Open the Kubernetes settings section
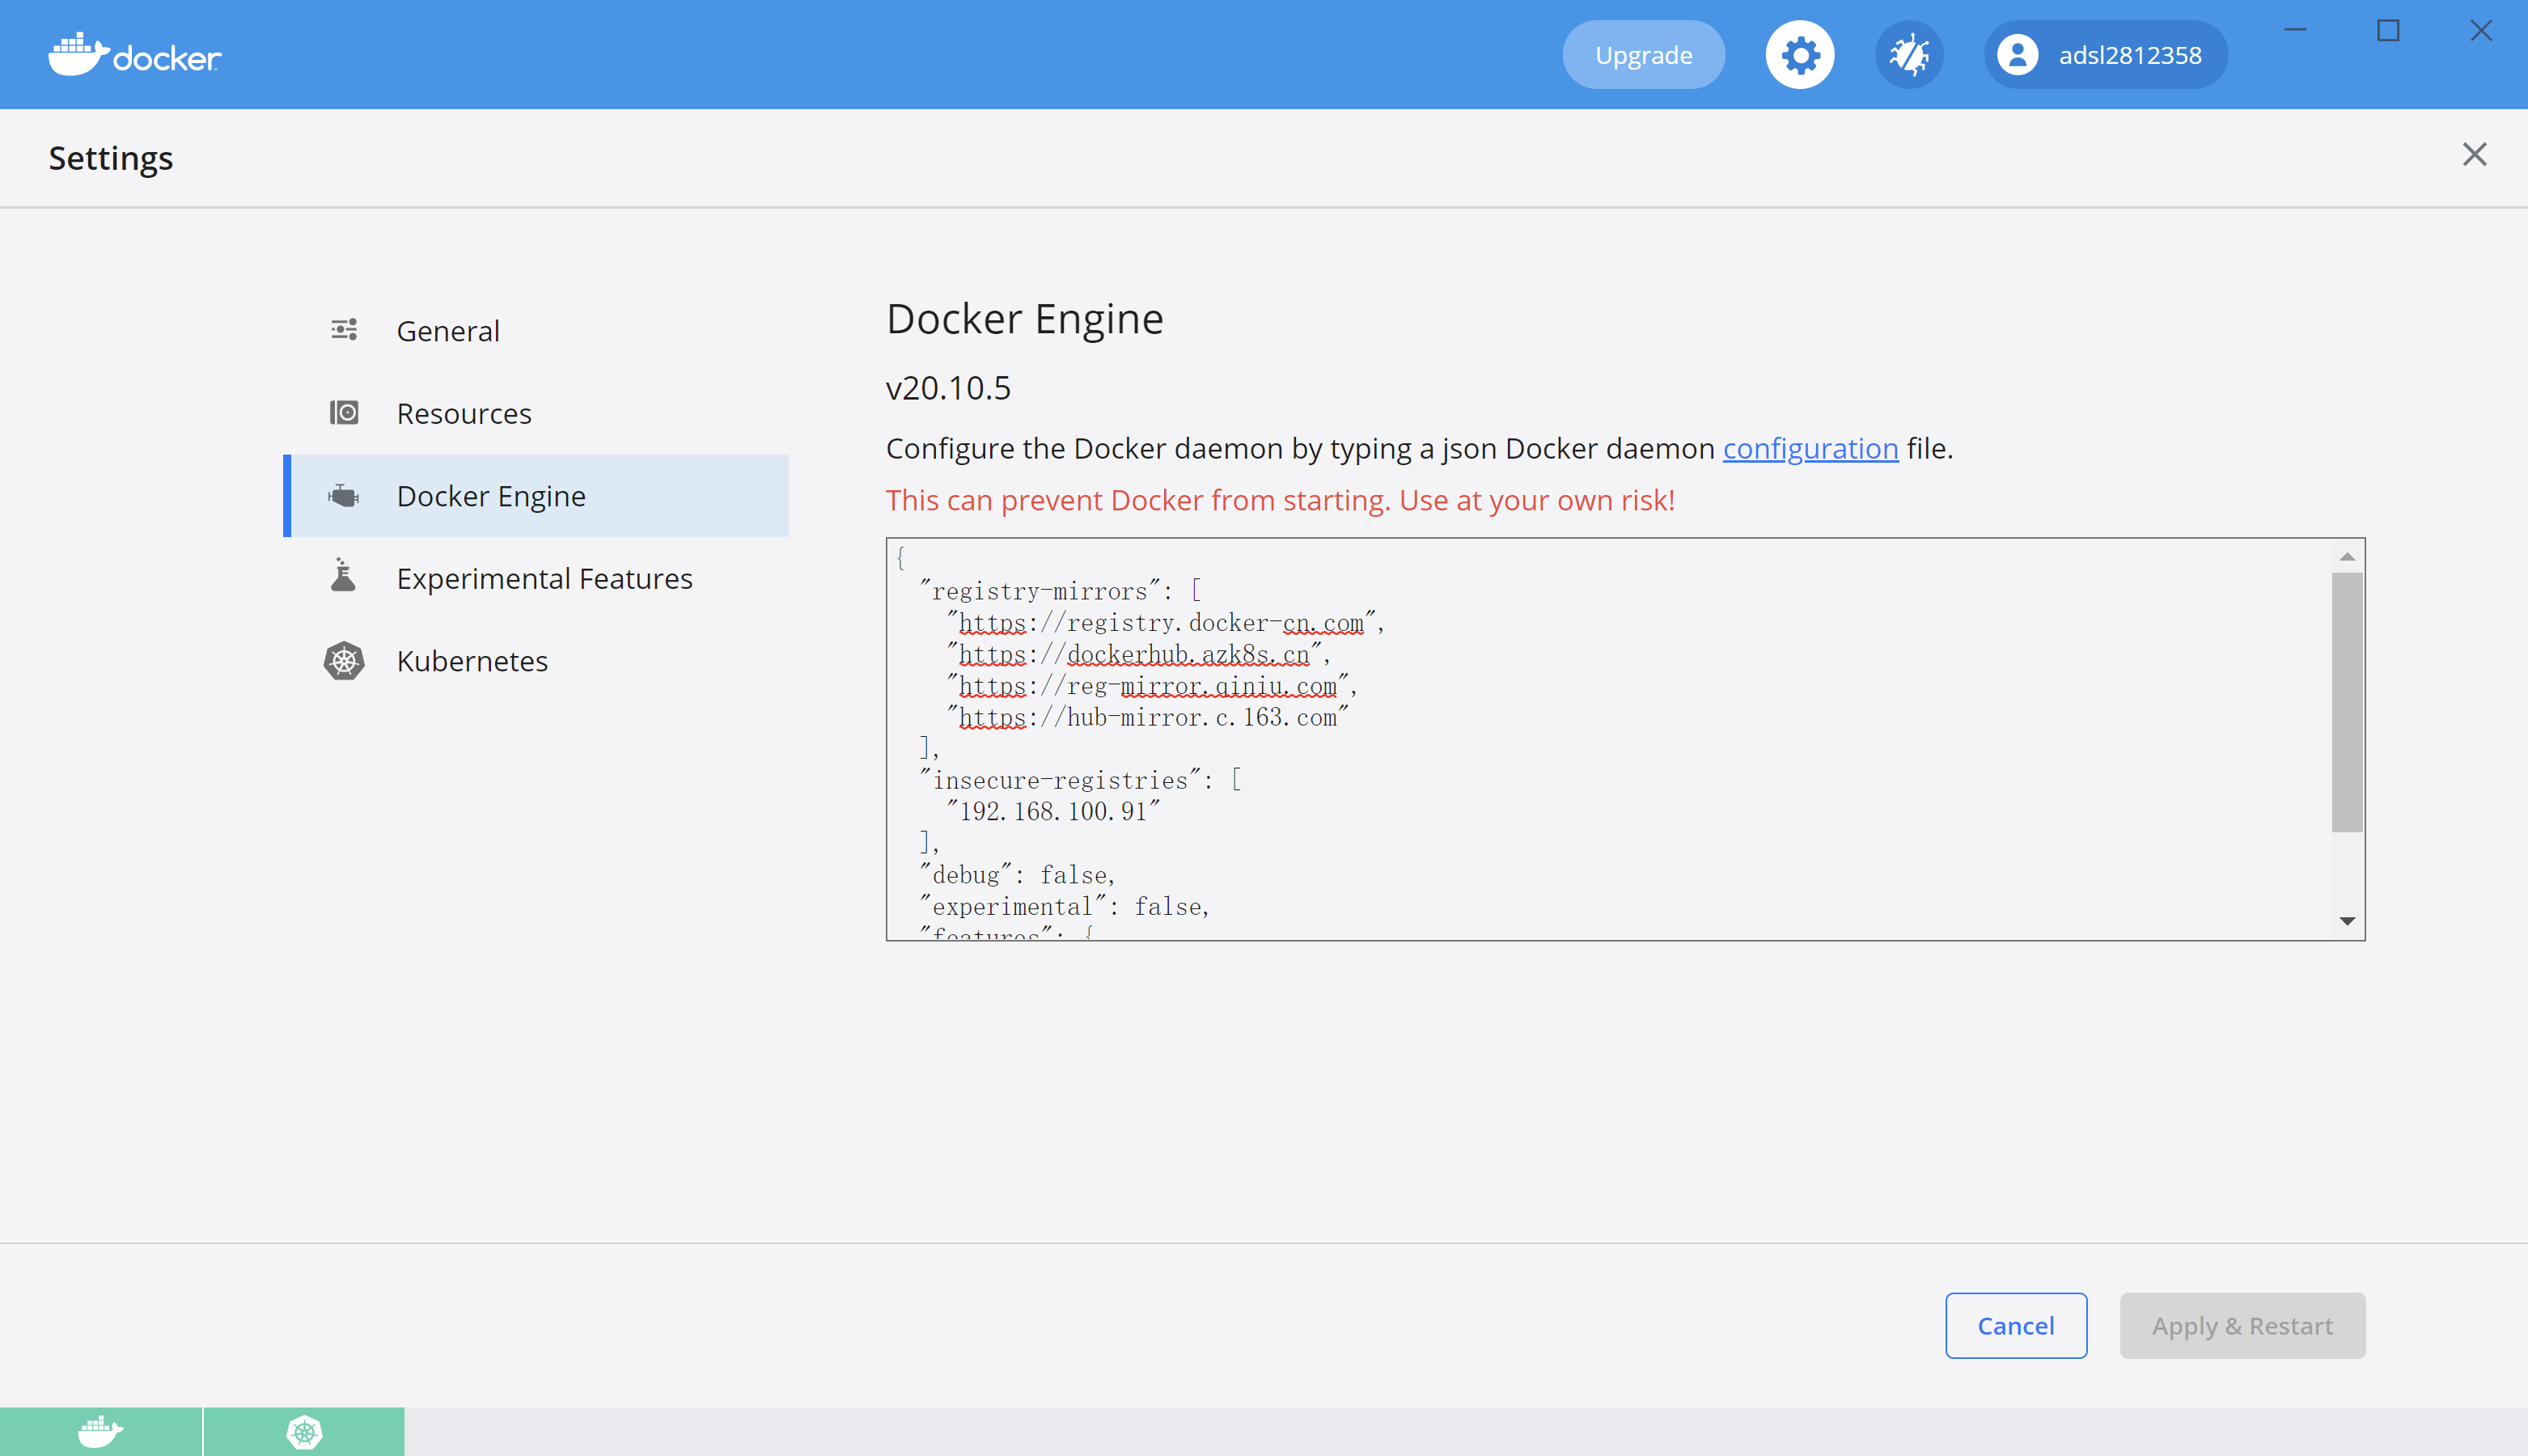The height and width of the screenshot is (1456, 2528). (471, 660)
